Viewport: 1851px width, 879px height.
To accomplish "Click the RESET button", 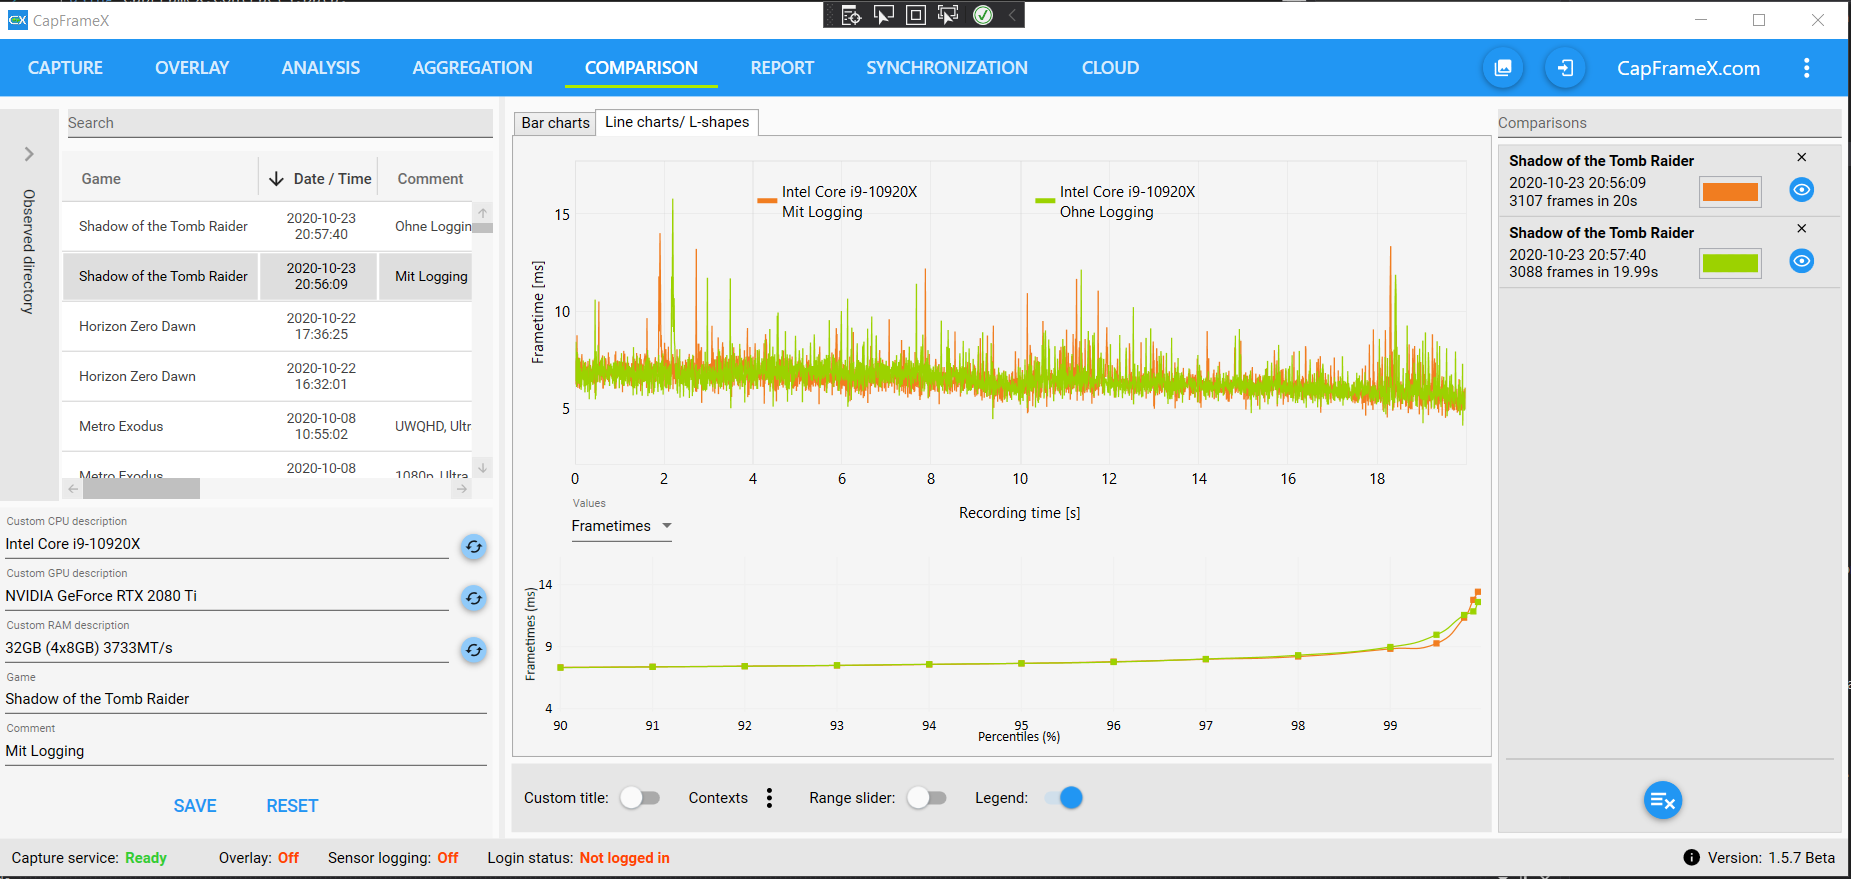I will tap(292, 806).
